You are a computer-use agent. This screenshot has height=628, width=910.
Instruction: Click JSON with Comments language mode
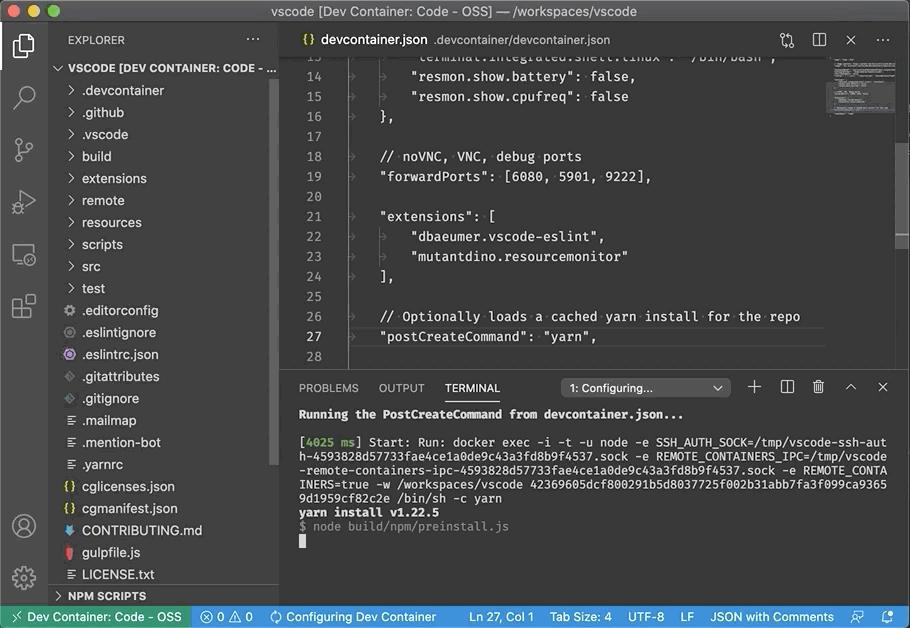pos(771,617)
